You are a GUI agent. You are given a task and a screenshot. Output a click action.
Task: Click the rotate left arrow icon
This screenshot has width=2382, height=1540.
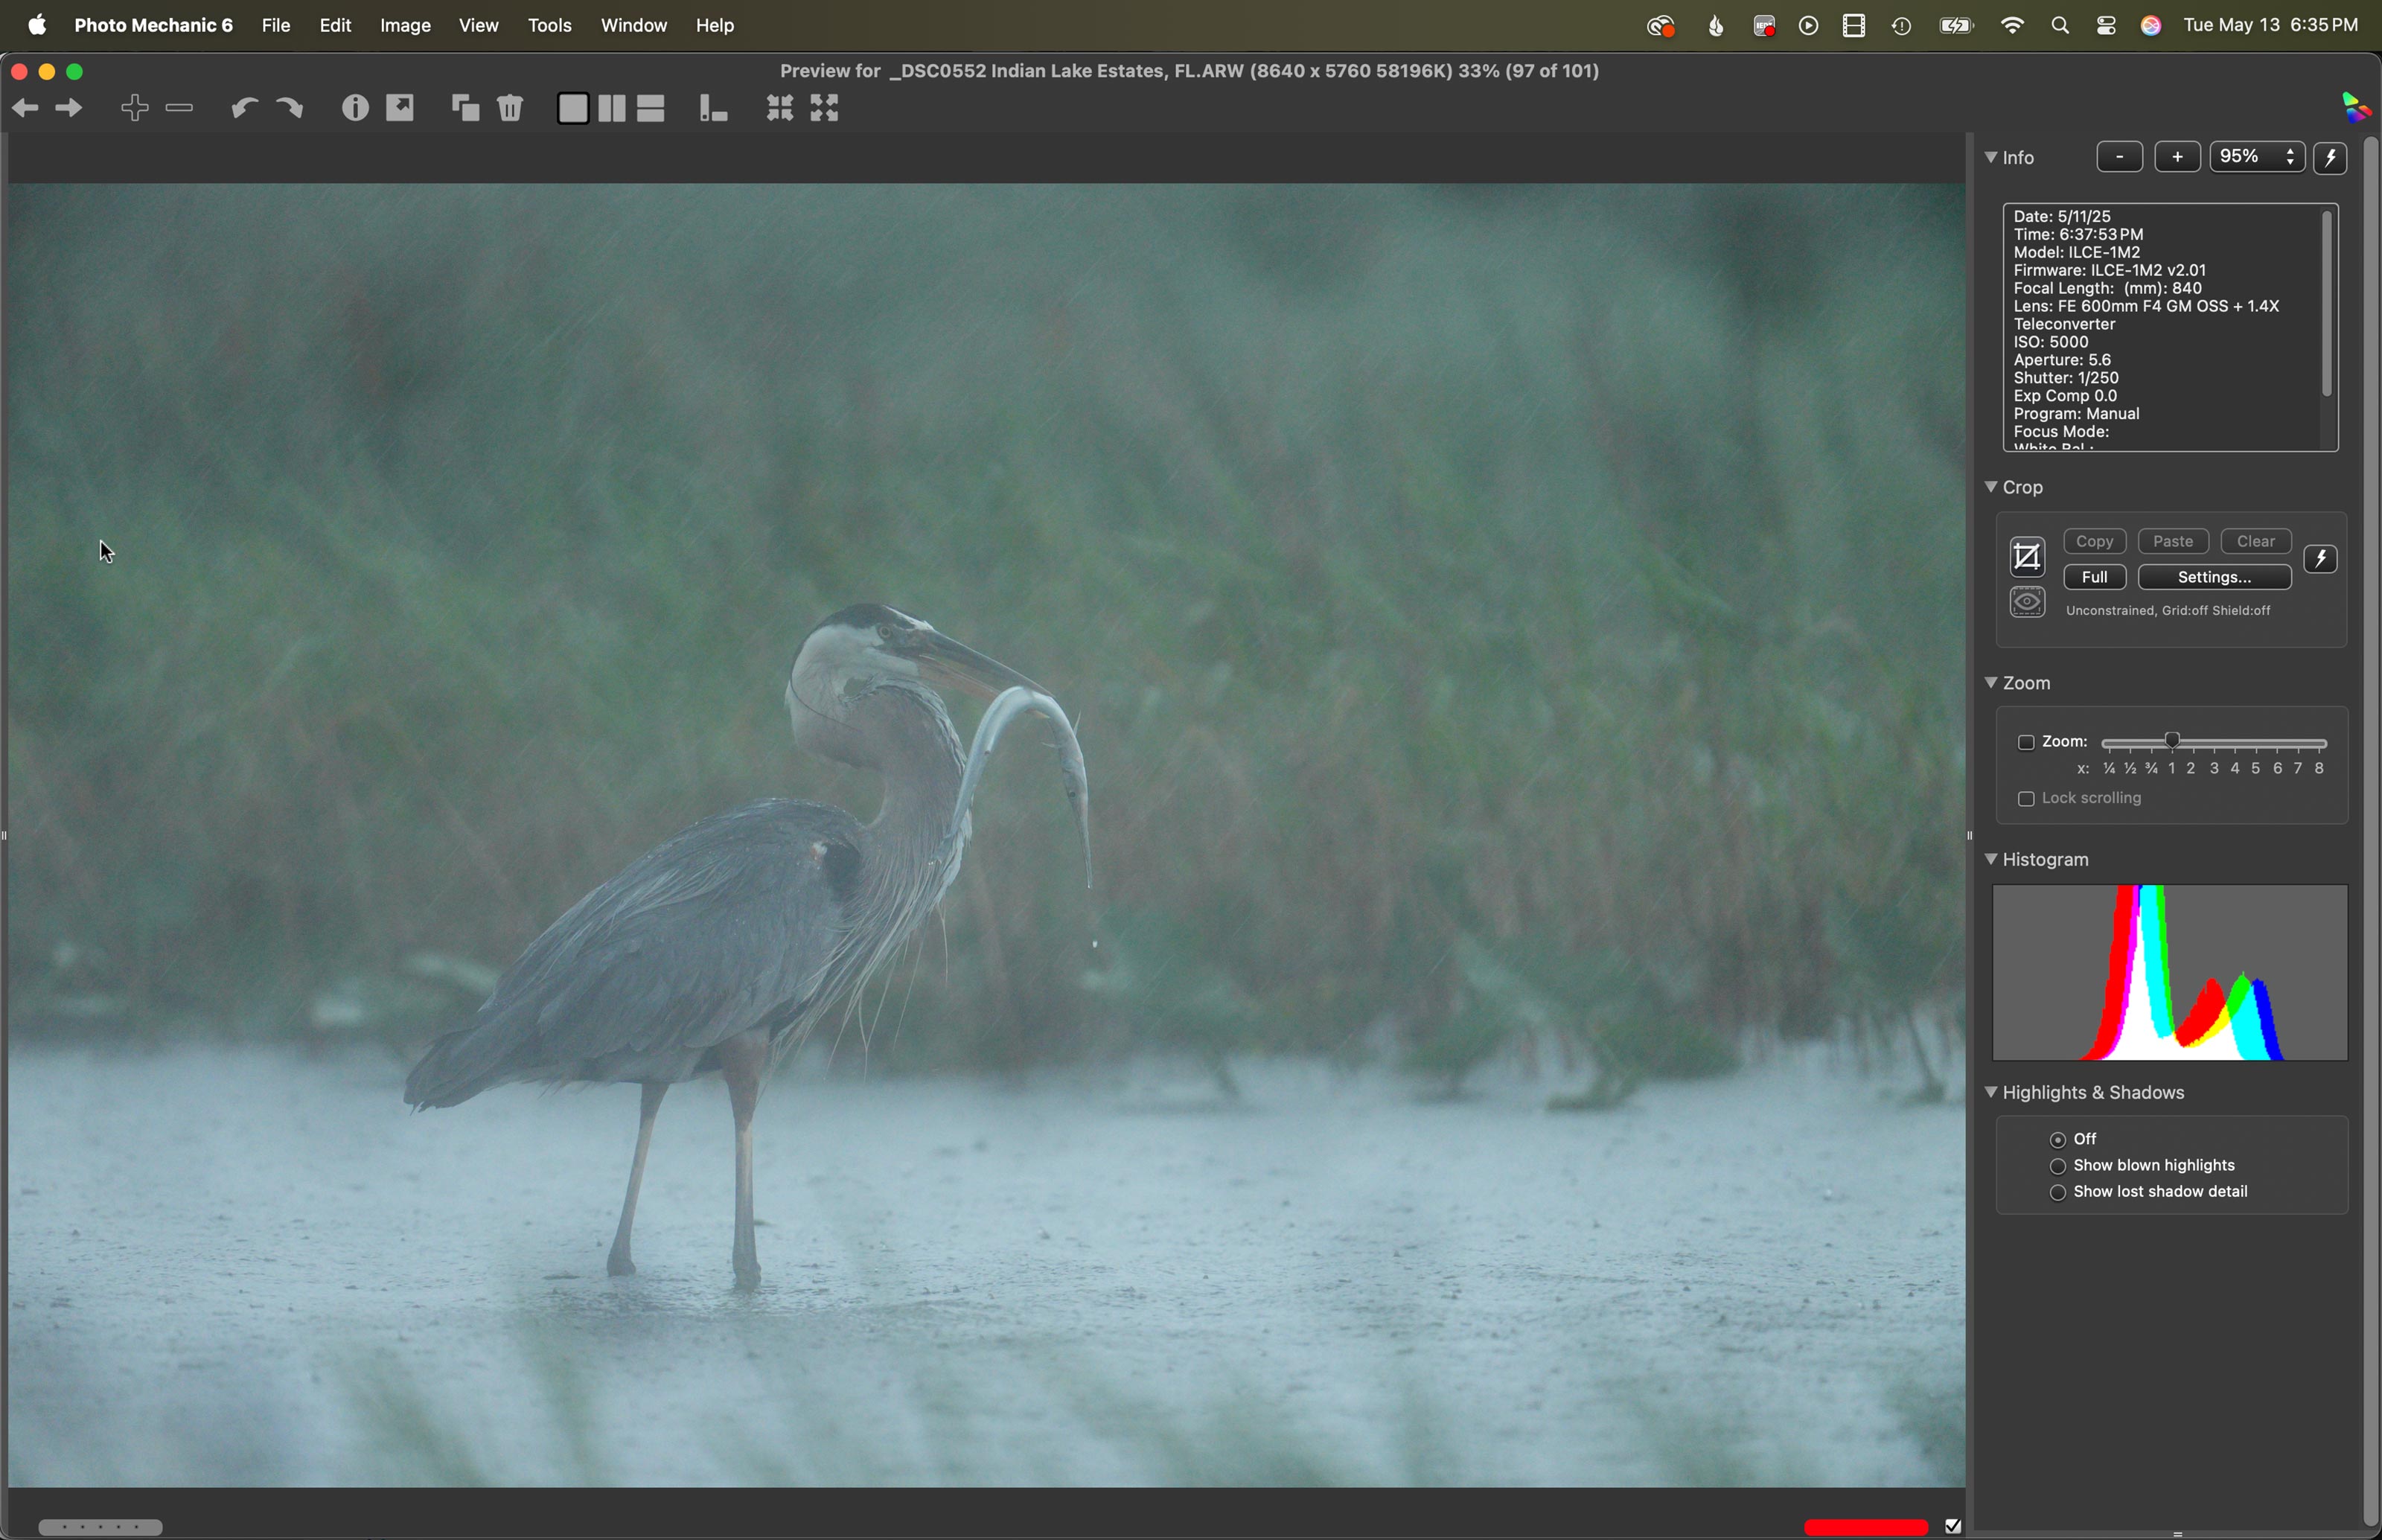coord(244,108)
